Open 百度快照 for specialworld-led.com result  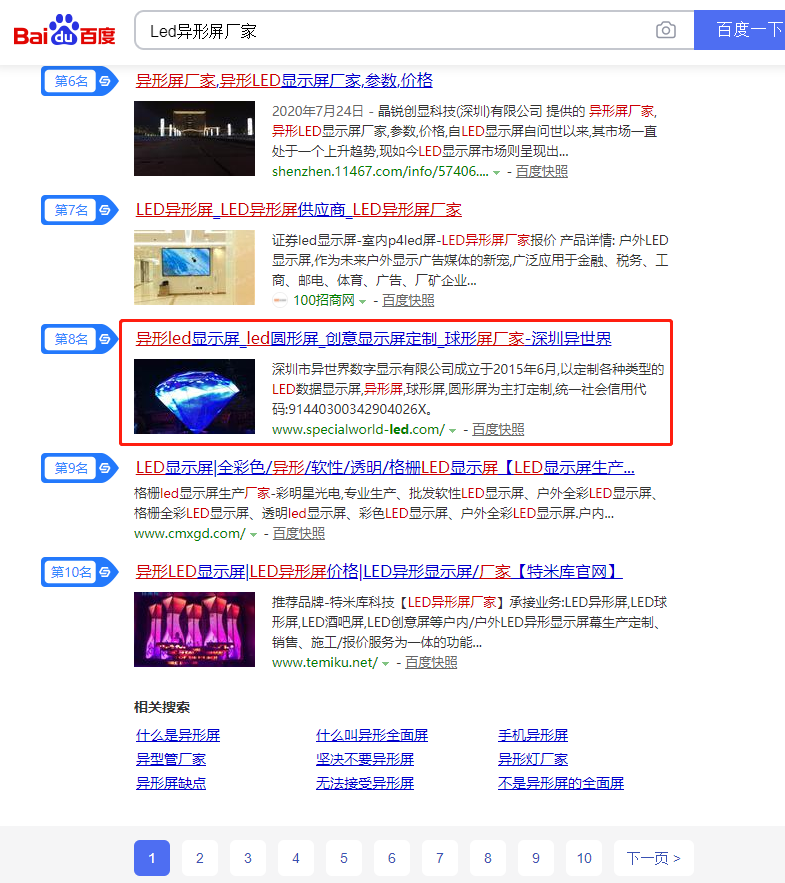tap(498, 429)
